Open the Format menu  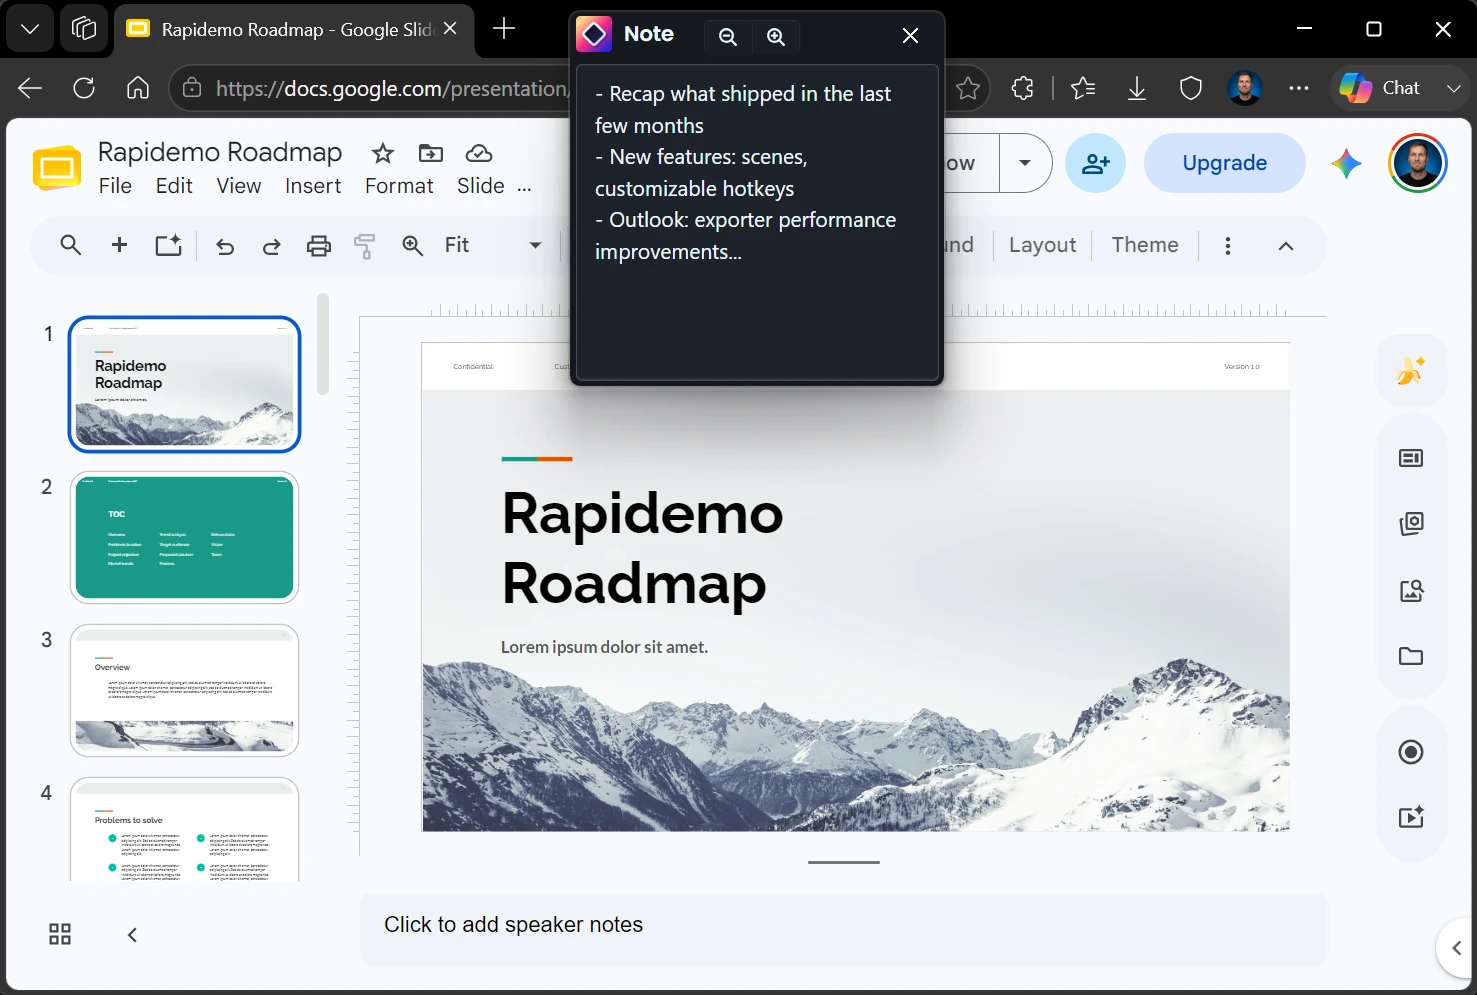click(x=399, y=186)
